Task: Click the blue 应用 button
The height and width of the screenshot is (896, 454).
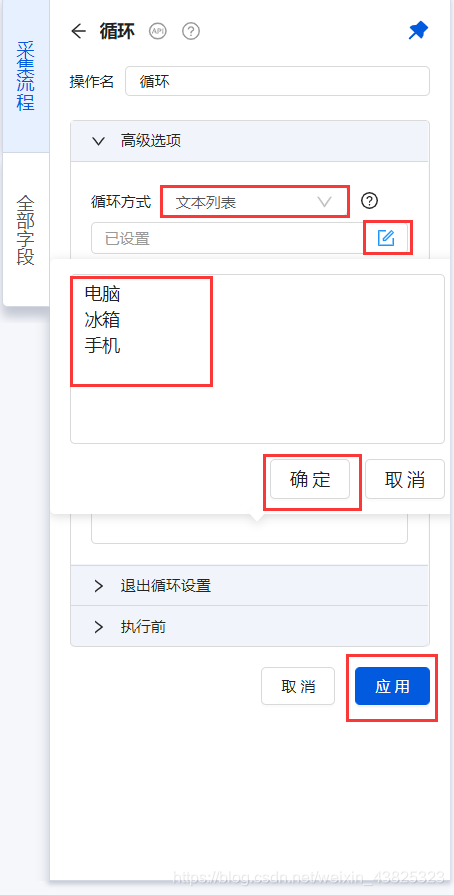Action: pyautogui.click(x=392, y=686)
